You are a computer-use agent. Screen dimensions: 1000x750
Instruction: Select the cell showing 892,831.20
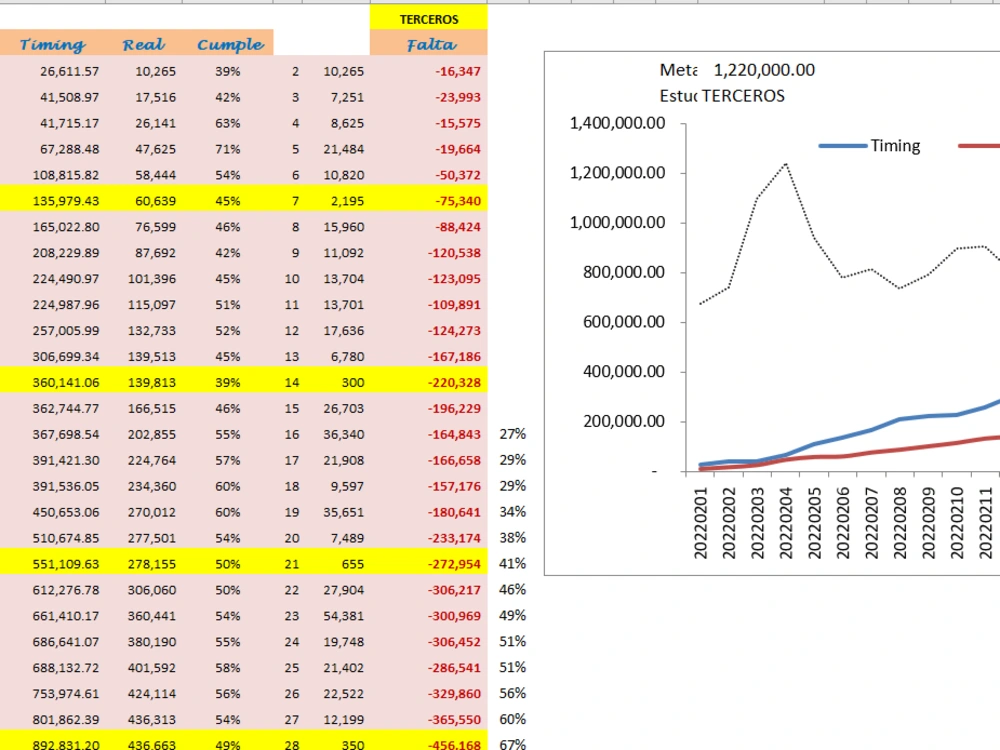66,744
